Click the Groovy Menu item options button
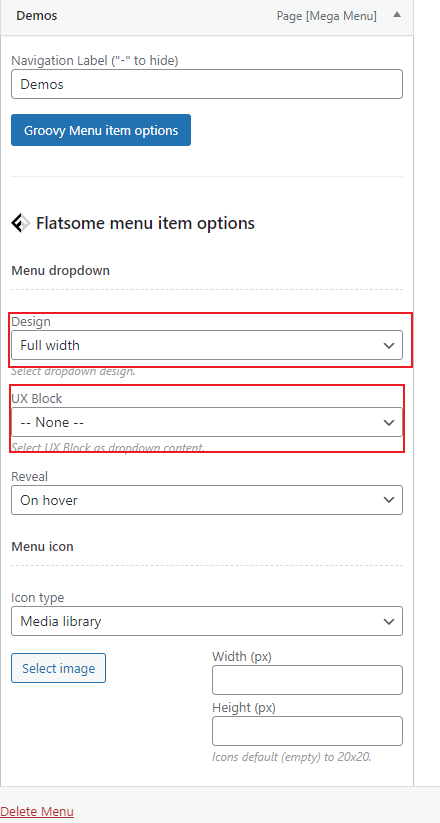Screen dimensions: 440x823 (x=101, y=130)
